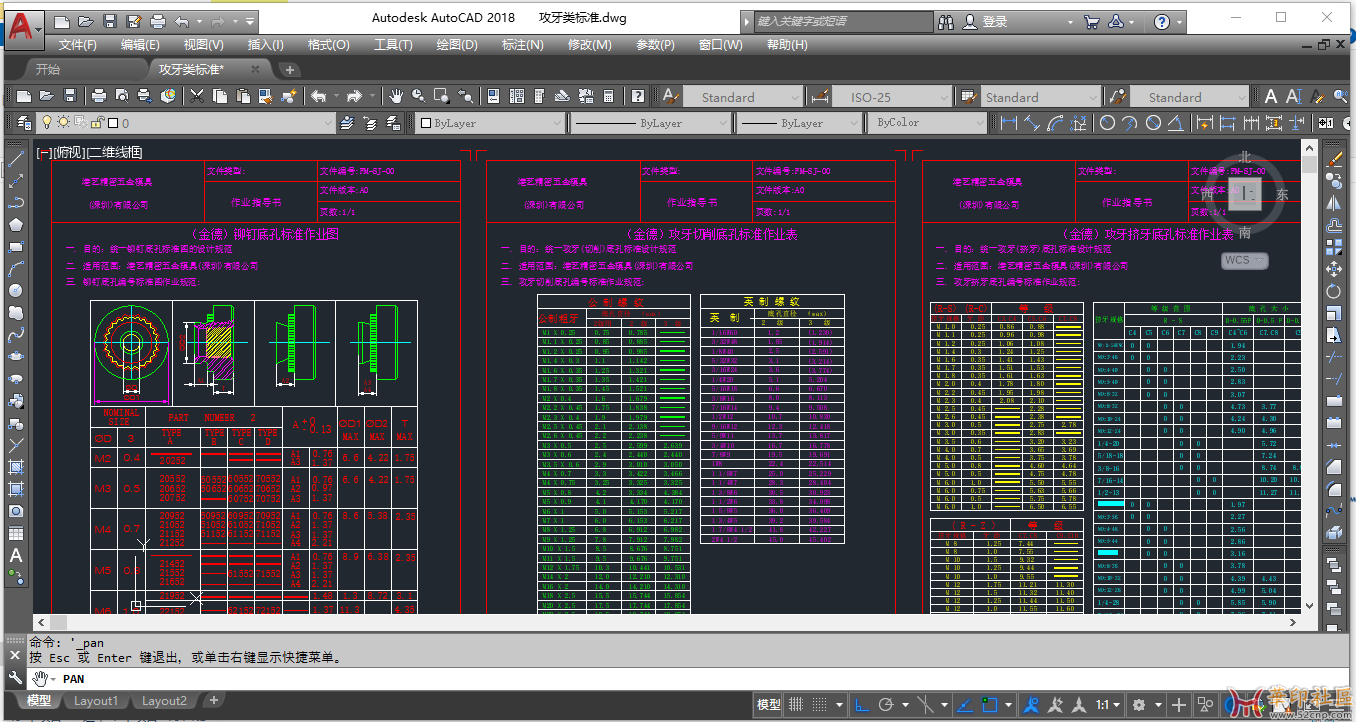The image size is (1356, 722).
Task: Open the 标注(N) menu
Action: [x=523, y=44]
